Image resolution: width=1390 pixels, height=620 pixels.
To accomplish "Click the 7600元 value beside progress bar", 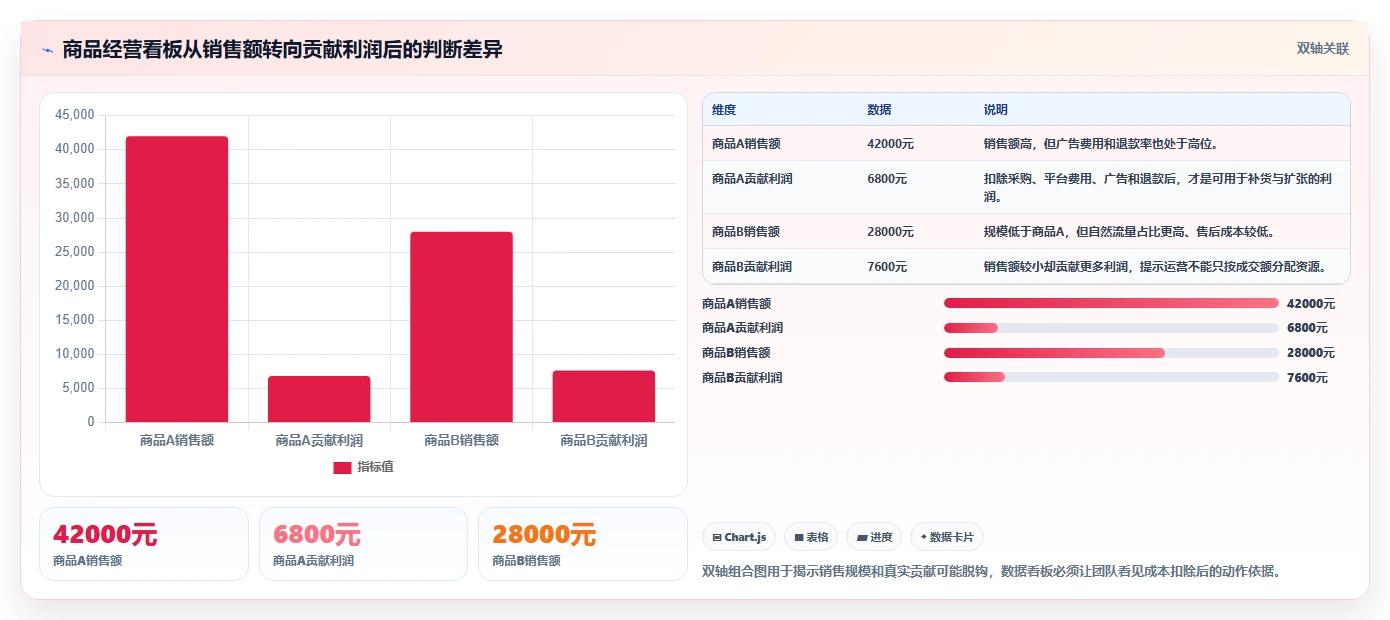I will tap(1308, 378).
